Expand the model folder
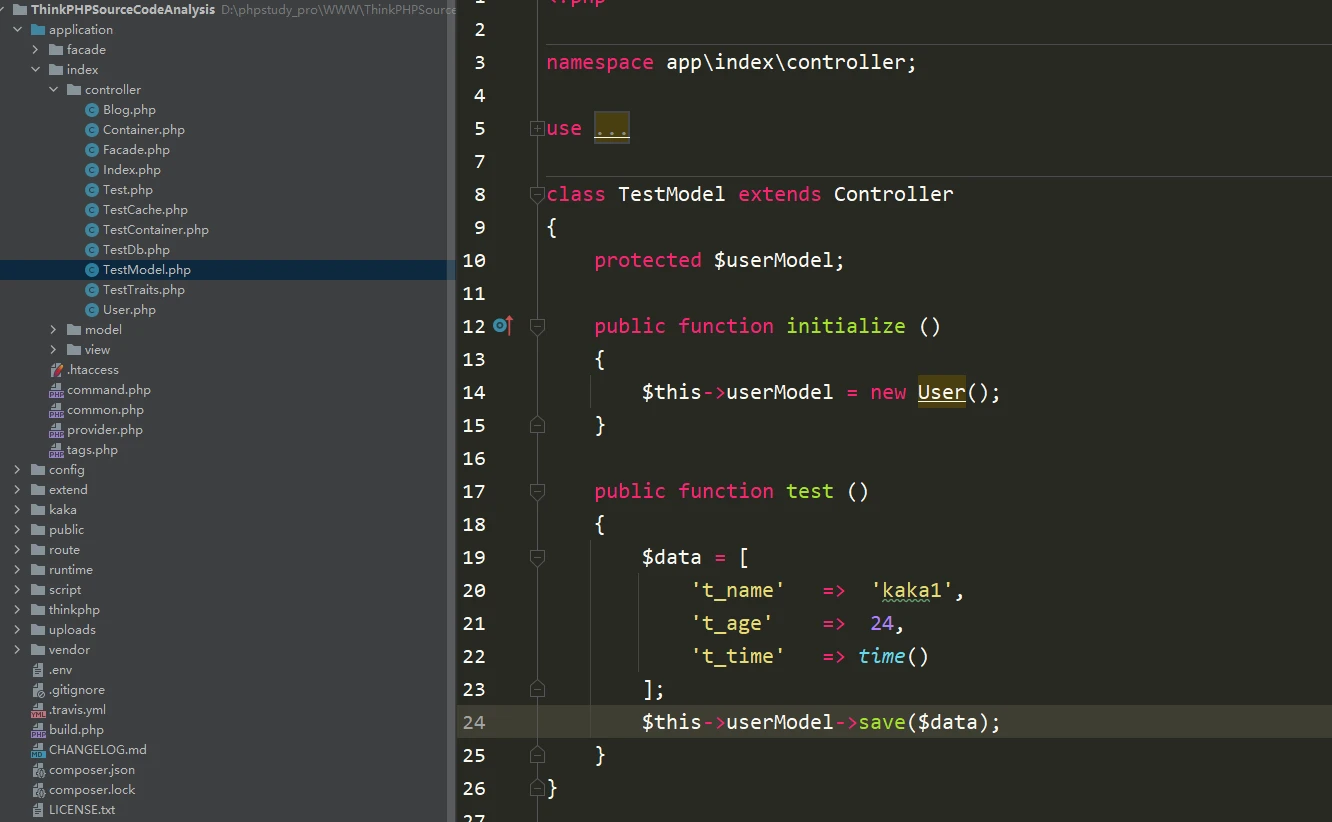Viewport: 1332px width, 822px height. pyautogui.click(x=54, y=330)
